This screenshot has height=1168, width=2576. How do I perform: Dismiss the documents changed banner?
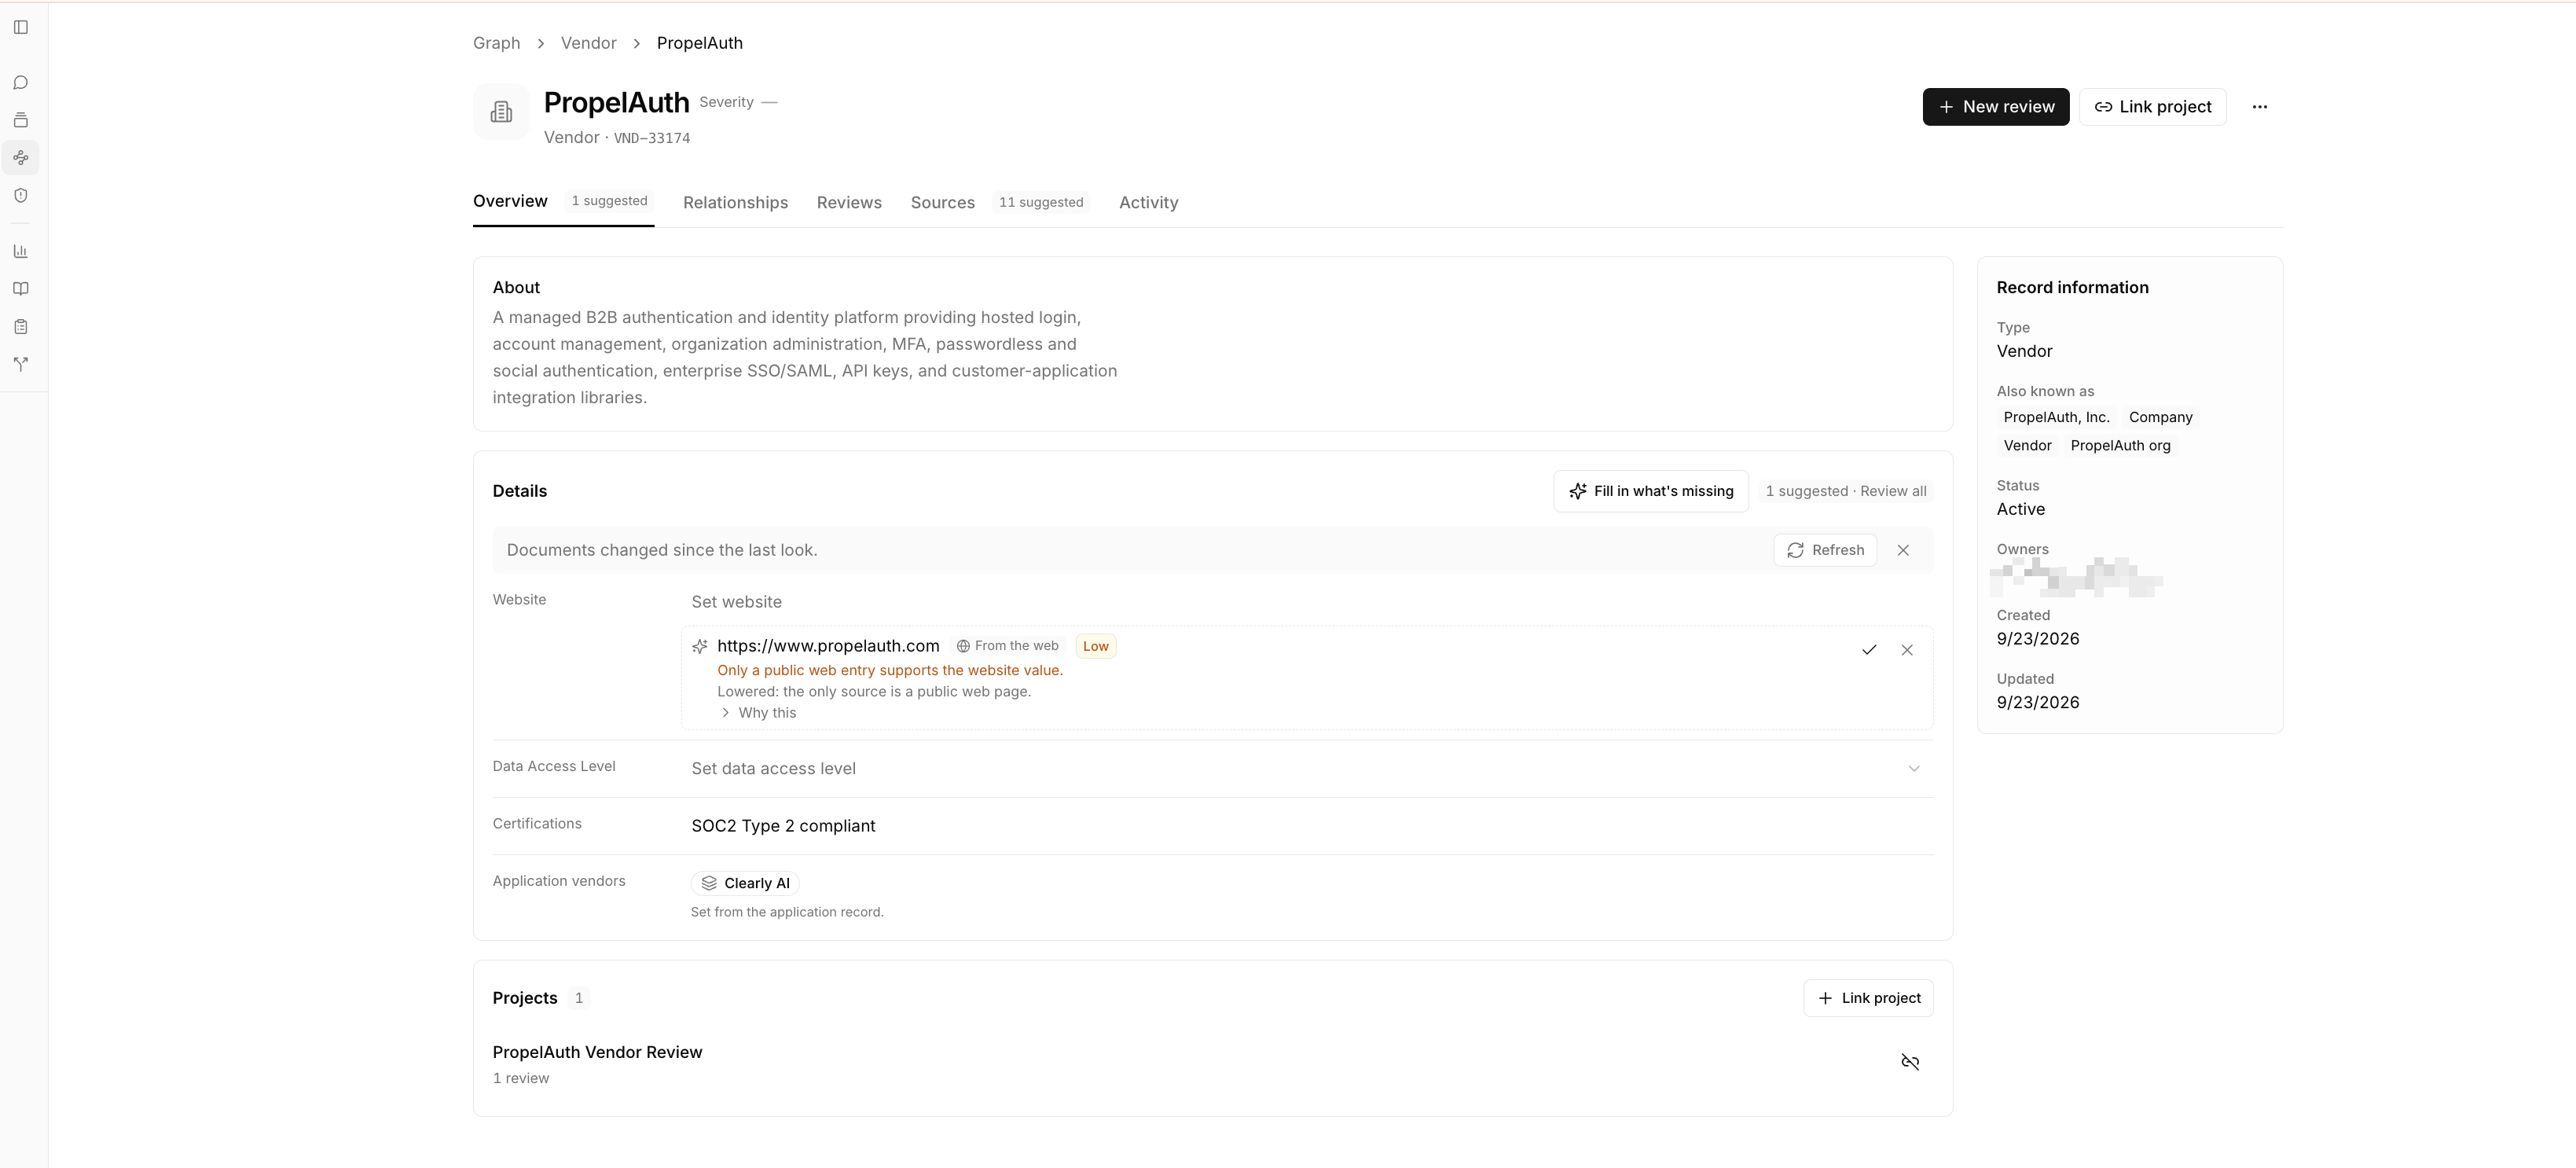[1903, 550]
